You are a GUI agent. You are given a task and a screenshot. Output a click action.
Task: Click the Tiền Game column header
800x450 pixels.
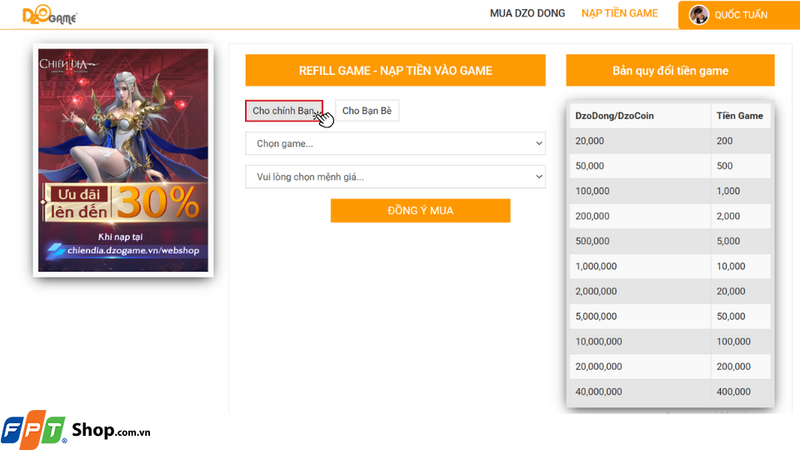pos(741,116)
